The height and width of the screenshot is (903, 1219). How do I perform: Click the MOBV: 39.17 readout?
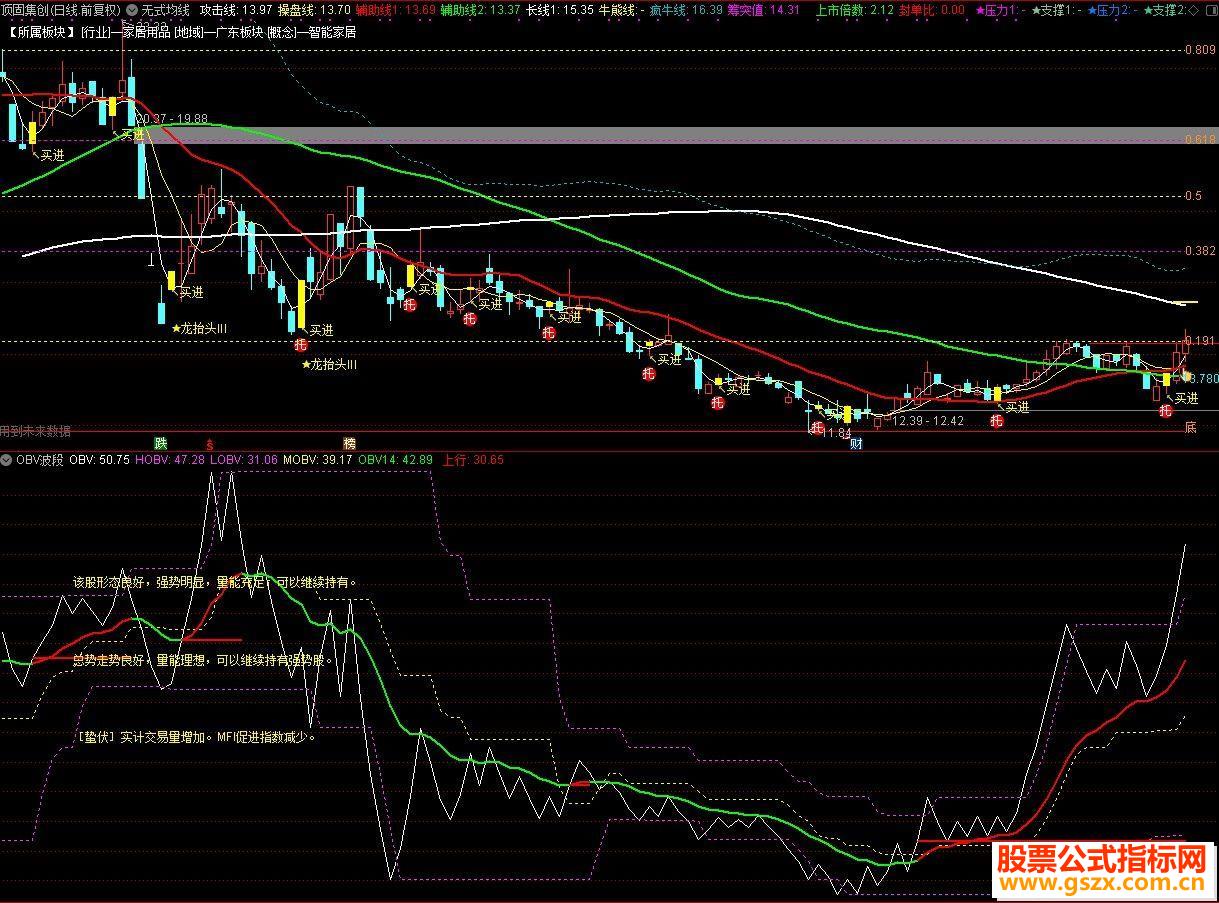[318, 460]
